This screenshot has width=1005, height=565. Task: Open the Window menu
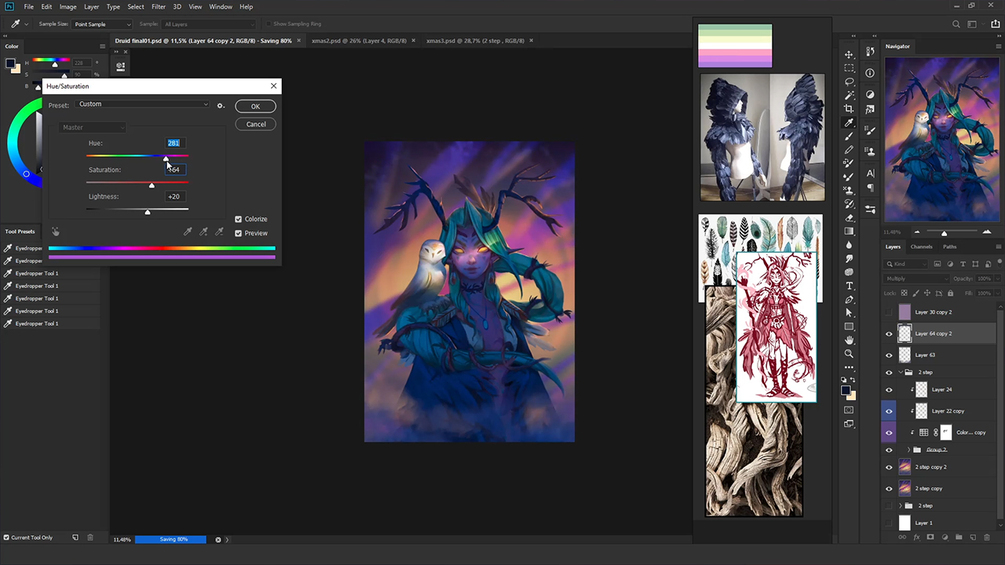click(220, 6)
